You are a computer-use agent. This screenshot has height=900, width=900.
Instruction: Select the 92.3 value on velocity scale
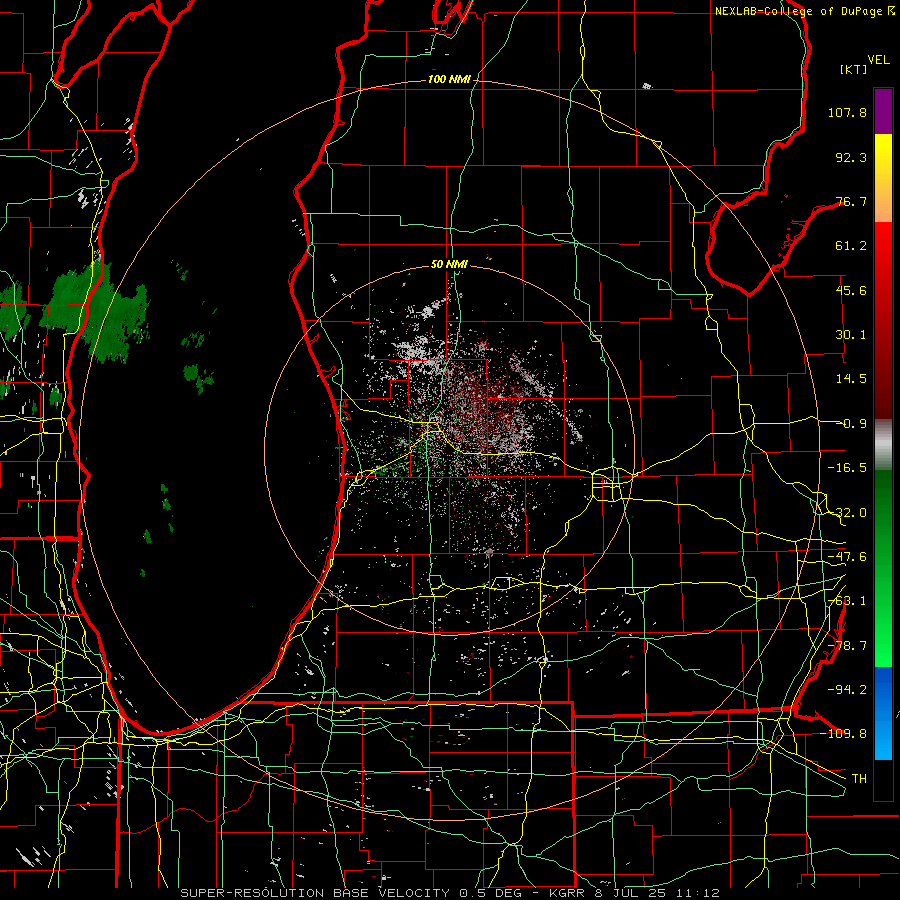(x=851, y=157)
